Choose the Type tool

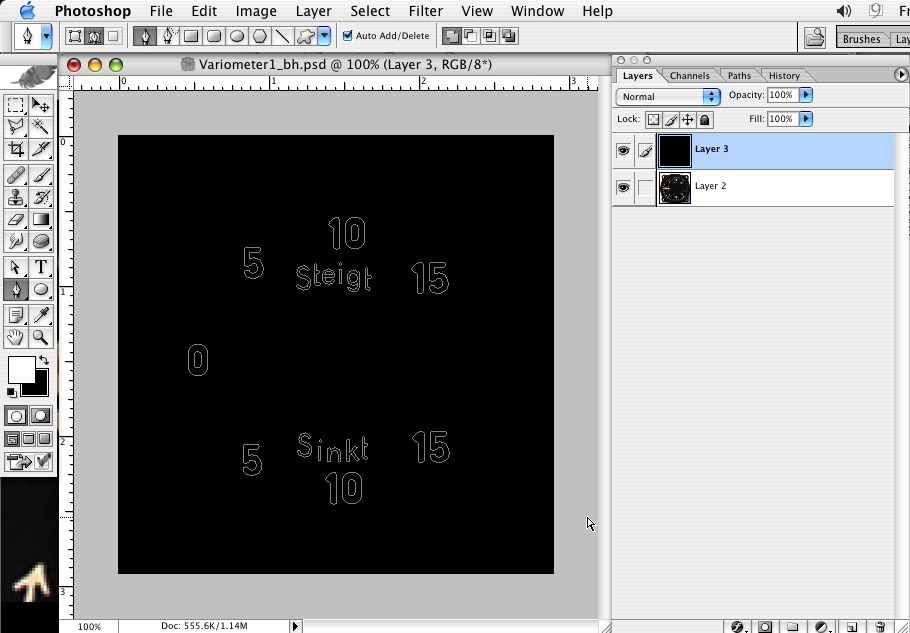(x=41, y=267)
